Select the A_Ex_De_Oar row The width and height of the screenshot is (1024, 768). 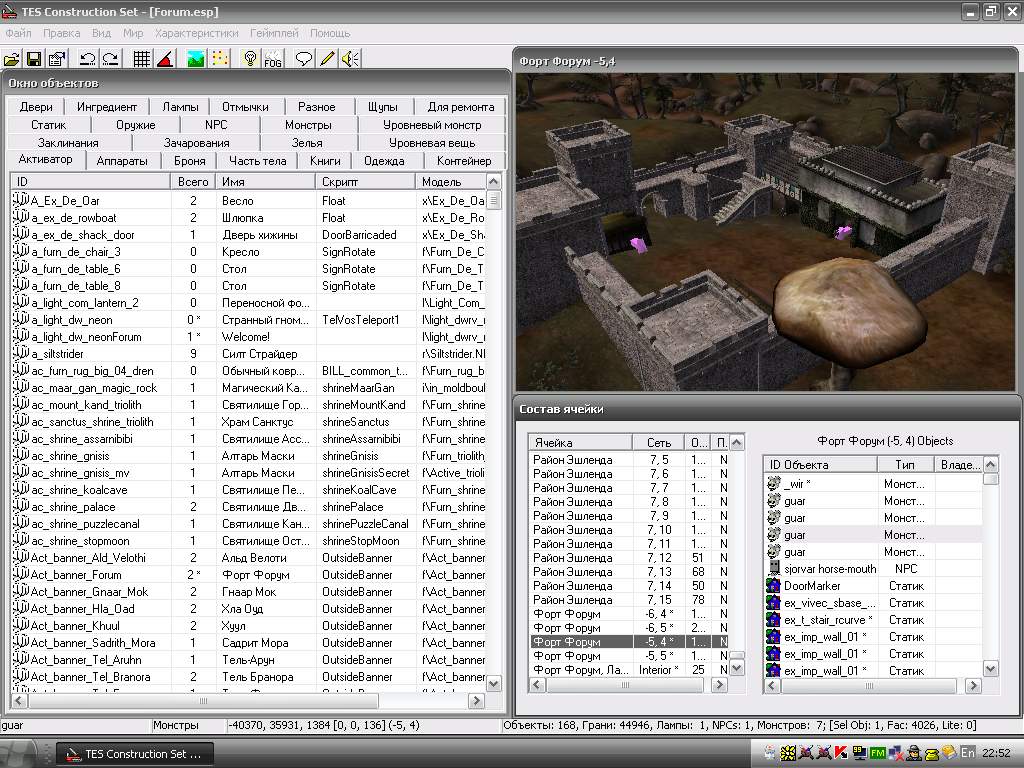248,201
